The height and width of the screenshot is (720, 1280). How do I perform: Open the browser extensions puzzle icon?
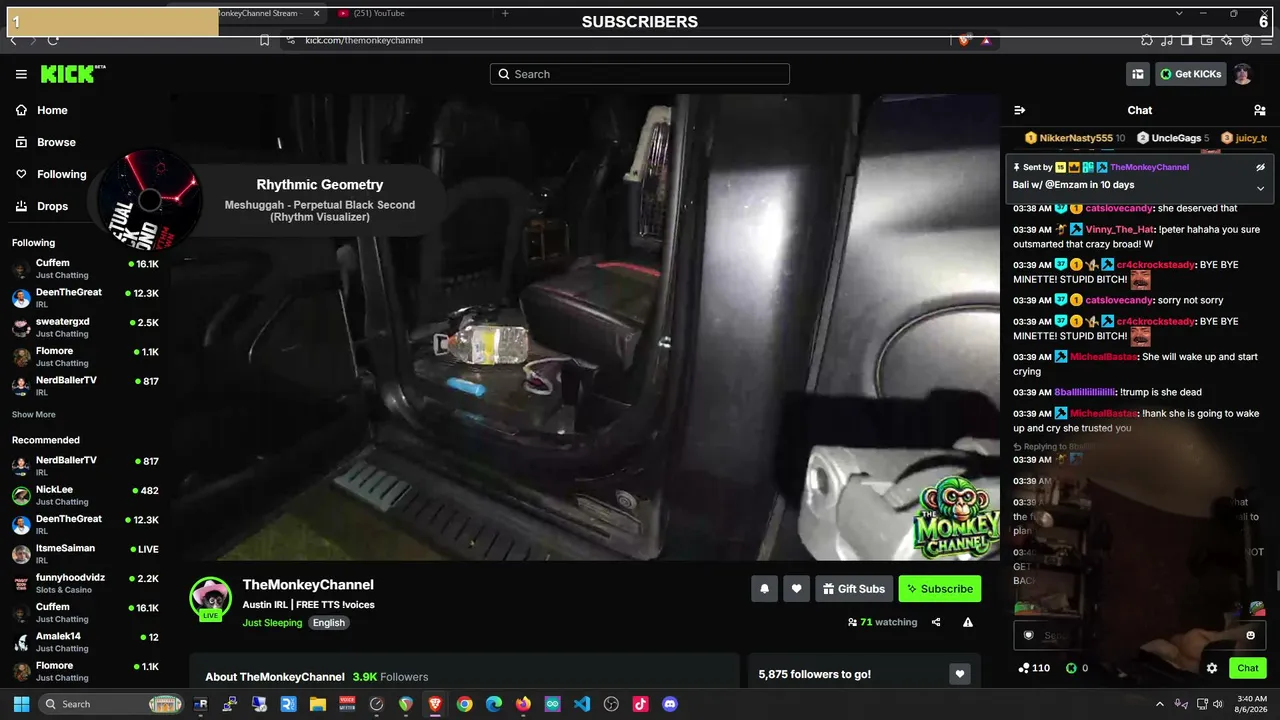point(1147,40)
